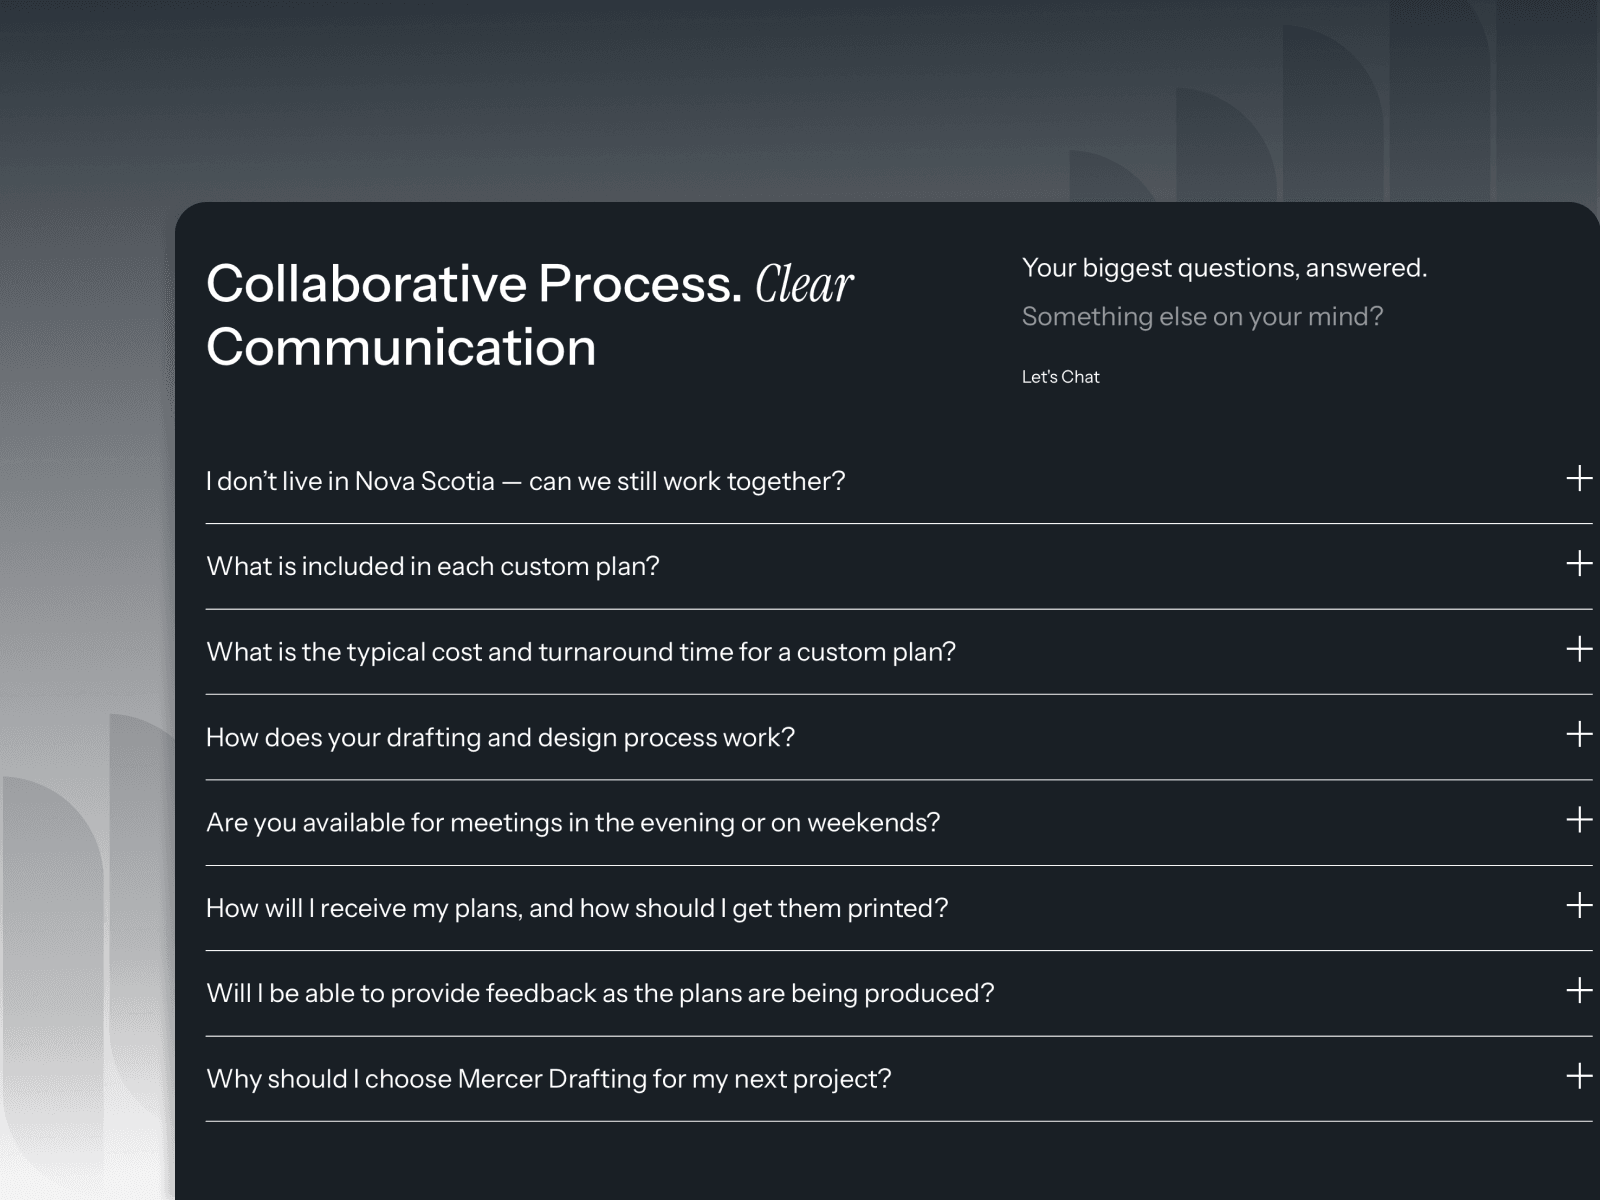Expand 'How will I receive my plans' question
This screenshot has height=1200, width=1600.
(x=899, y=908)
